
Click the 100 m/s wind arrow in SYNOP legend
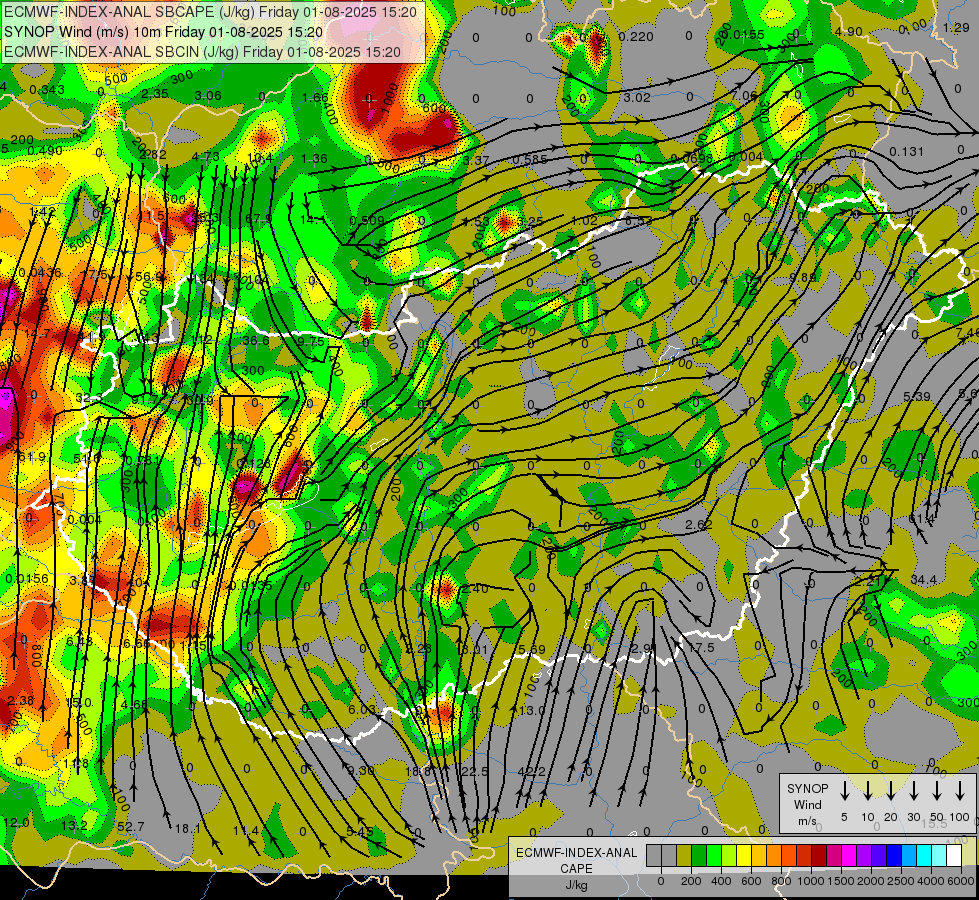pyautogui.click(x=960, y=791)
